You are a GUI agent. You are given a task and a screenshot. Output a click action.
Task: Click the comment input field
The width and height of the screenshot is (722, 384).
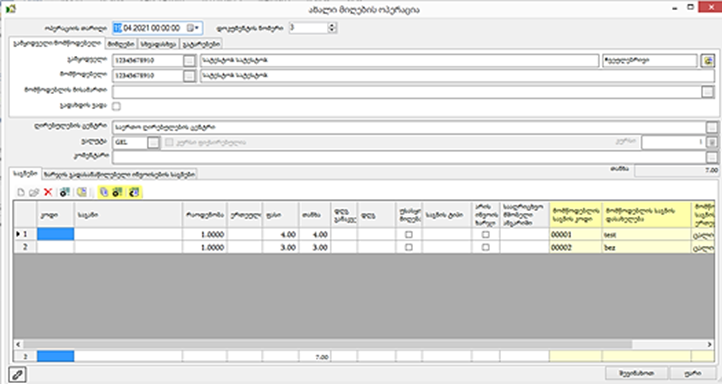(x=409, y=157)
